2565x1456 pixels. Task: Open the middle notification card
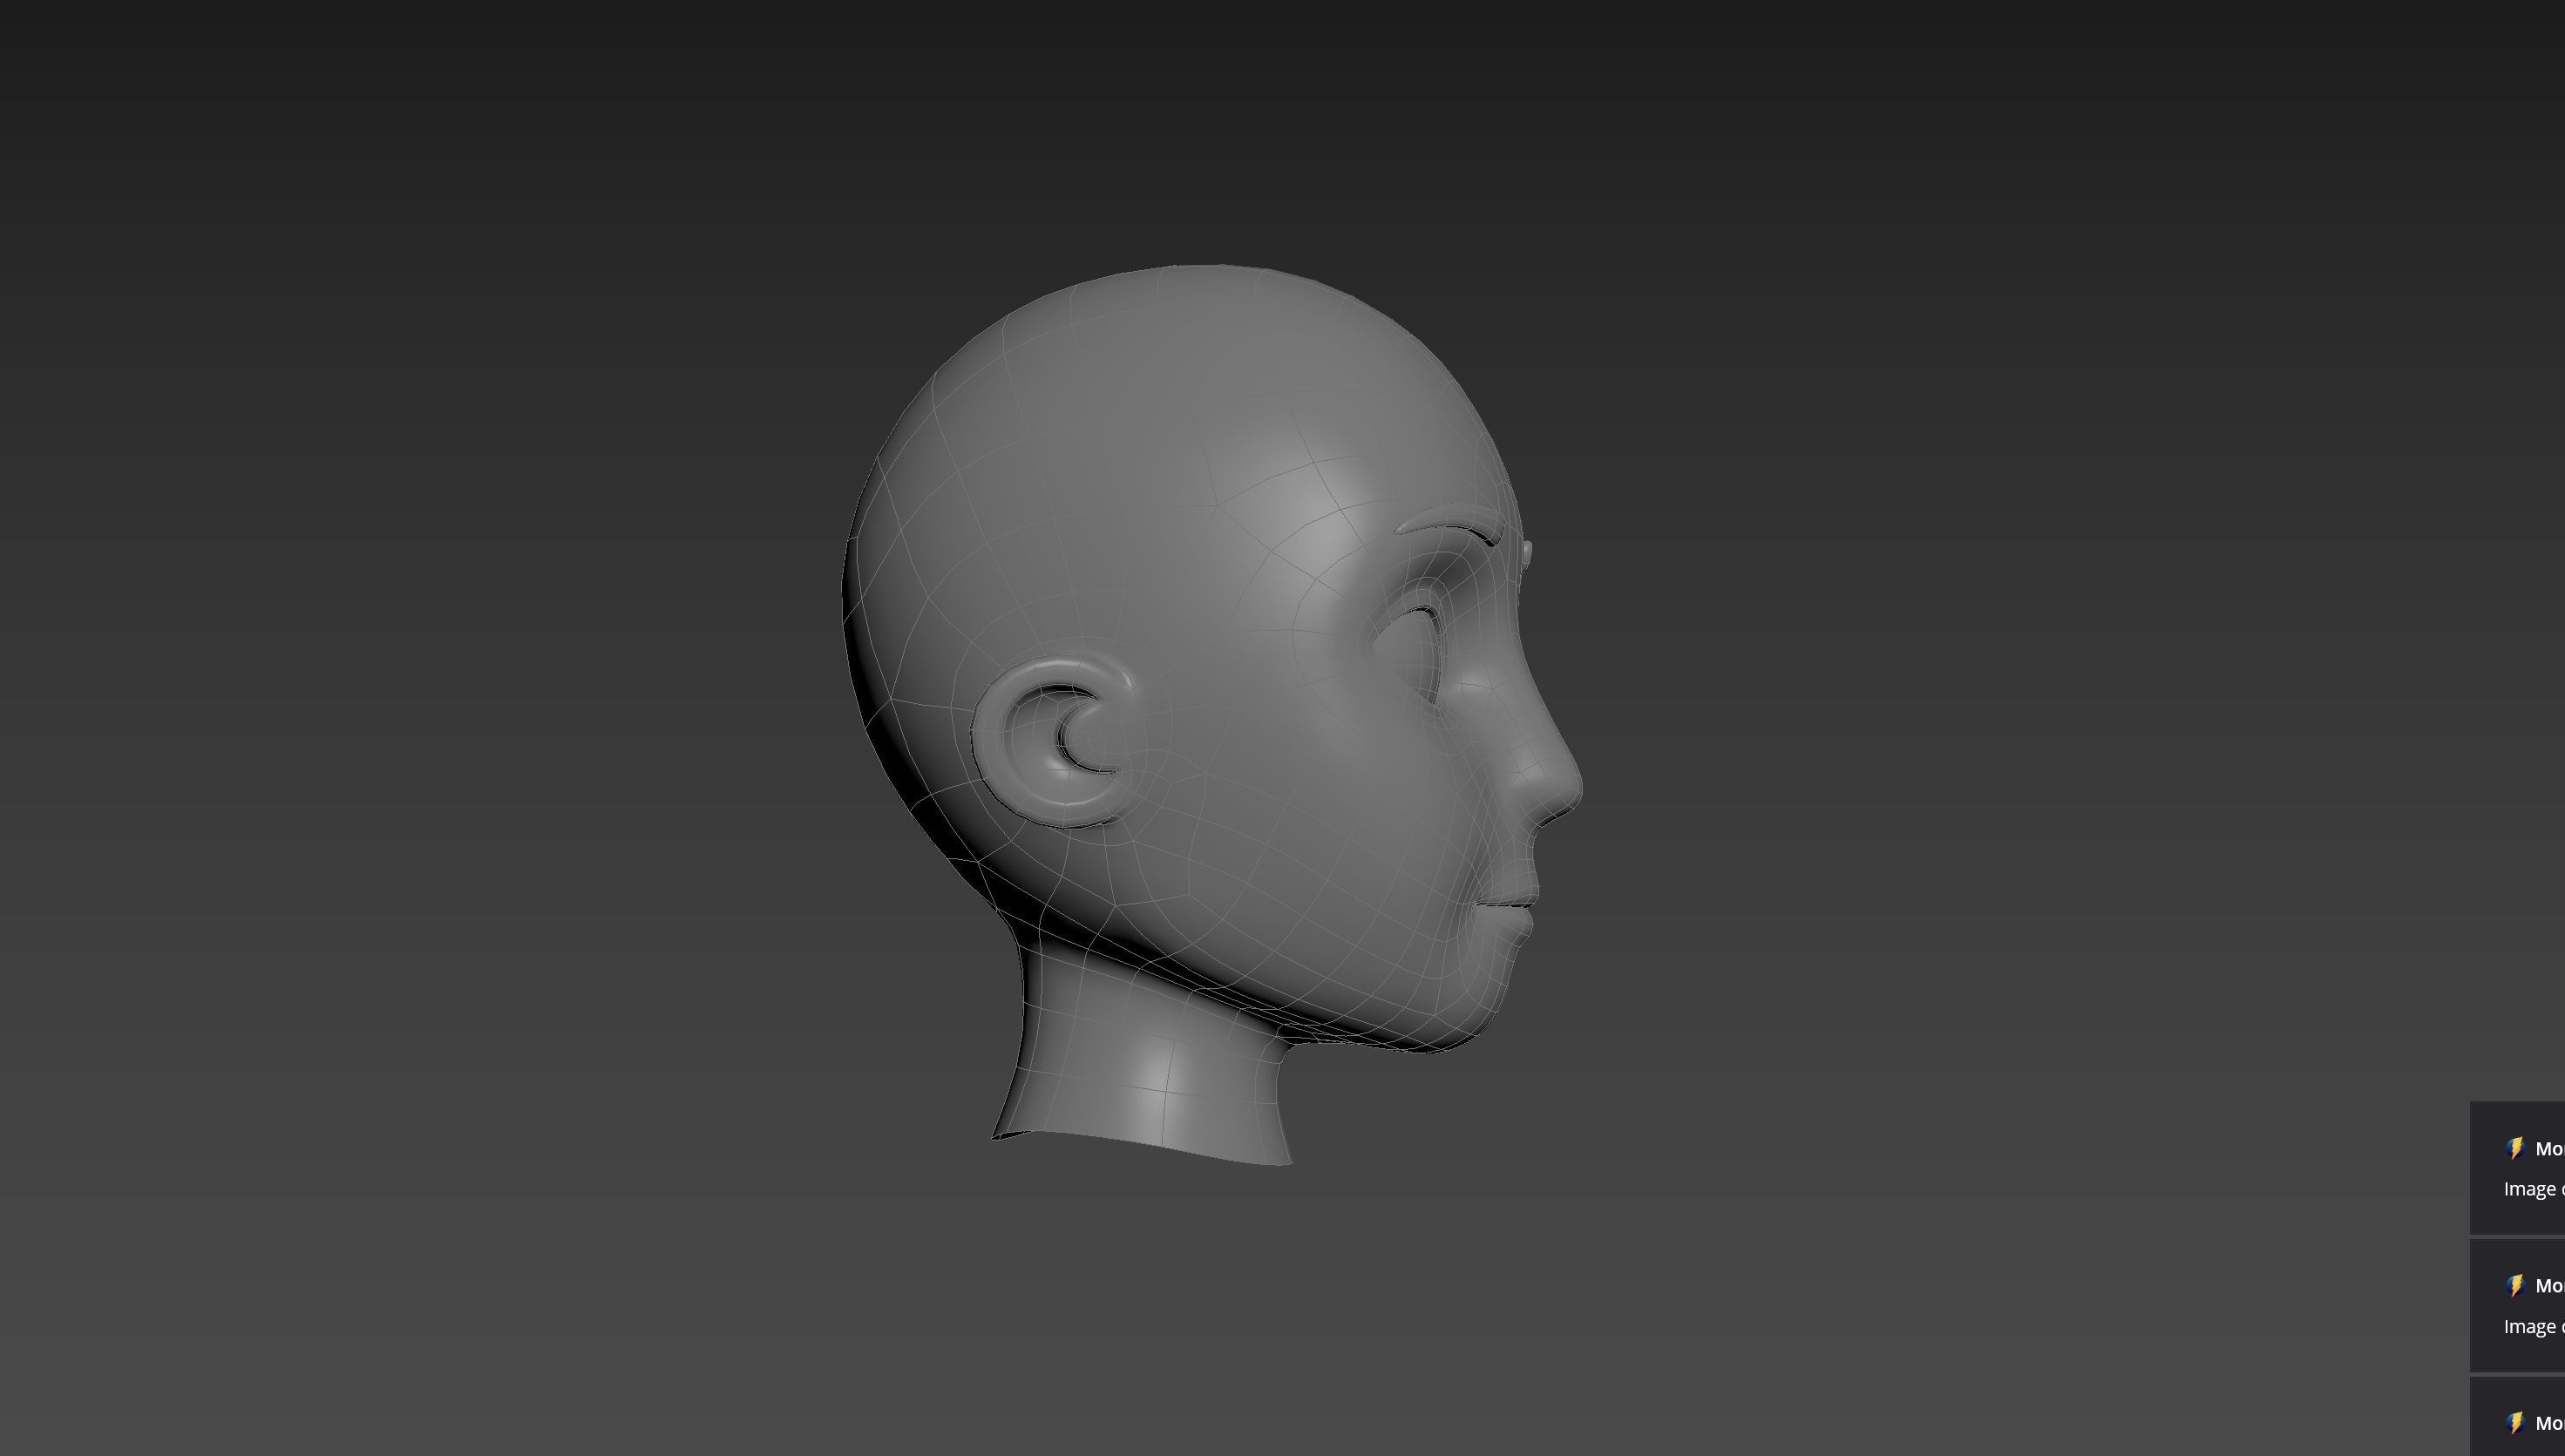click(x=2518, y=1305)
